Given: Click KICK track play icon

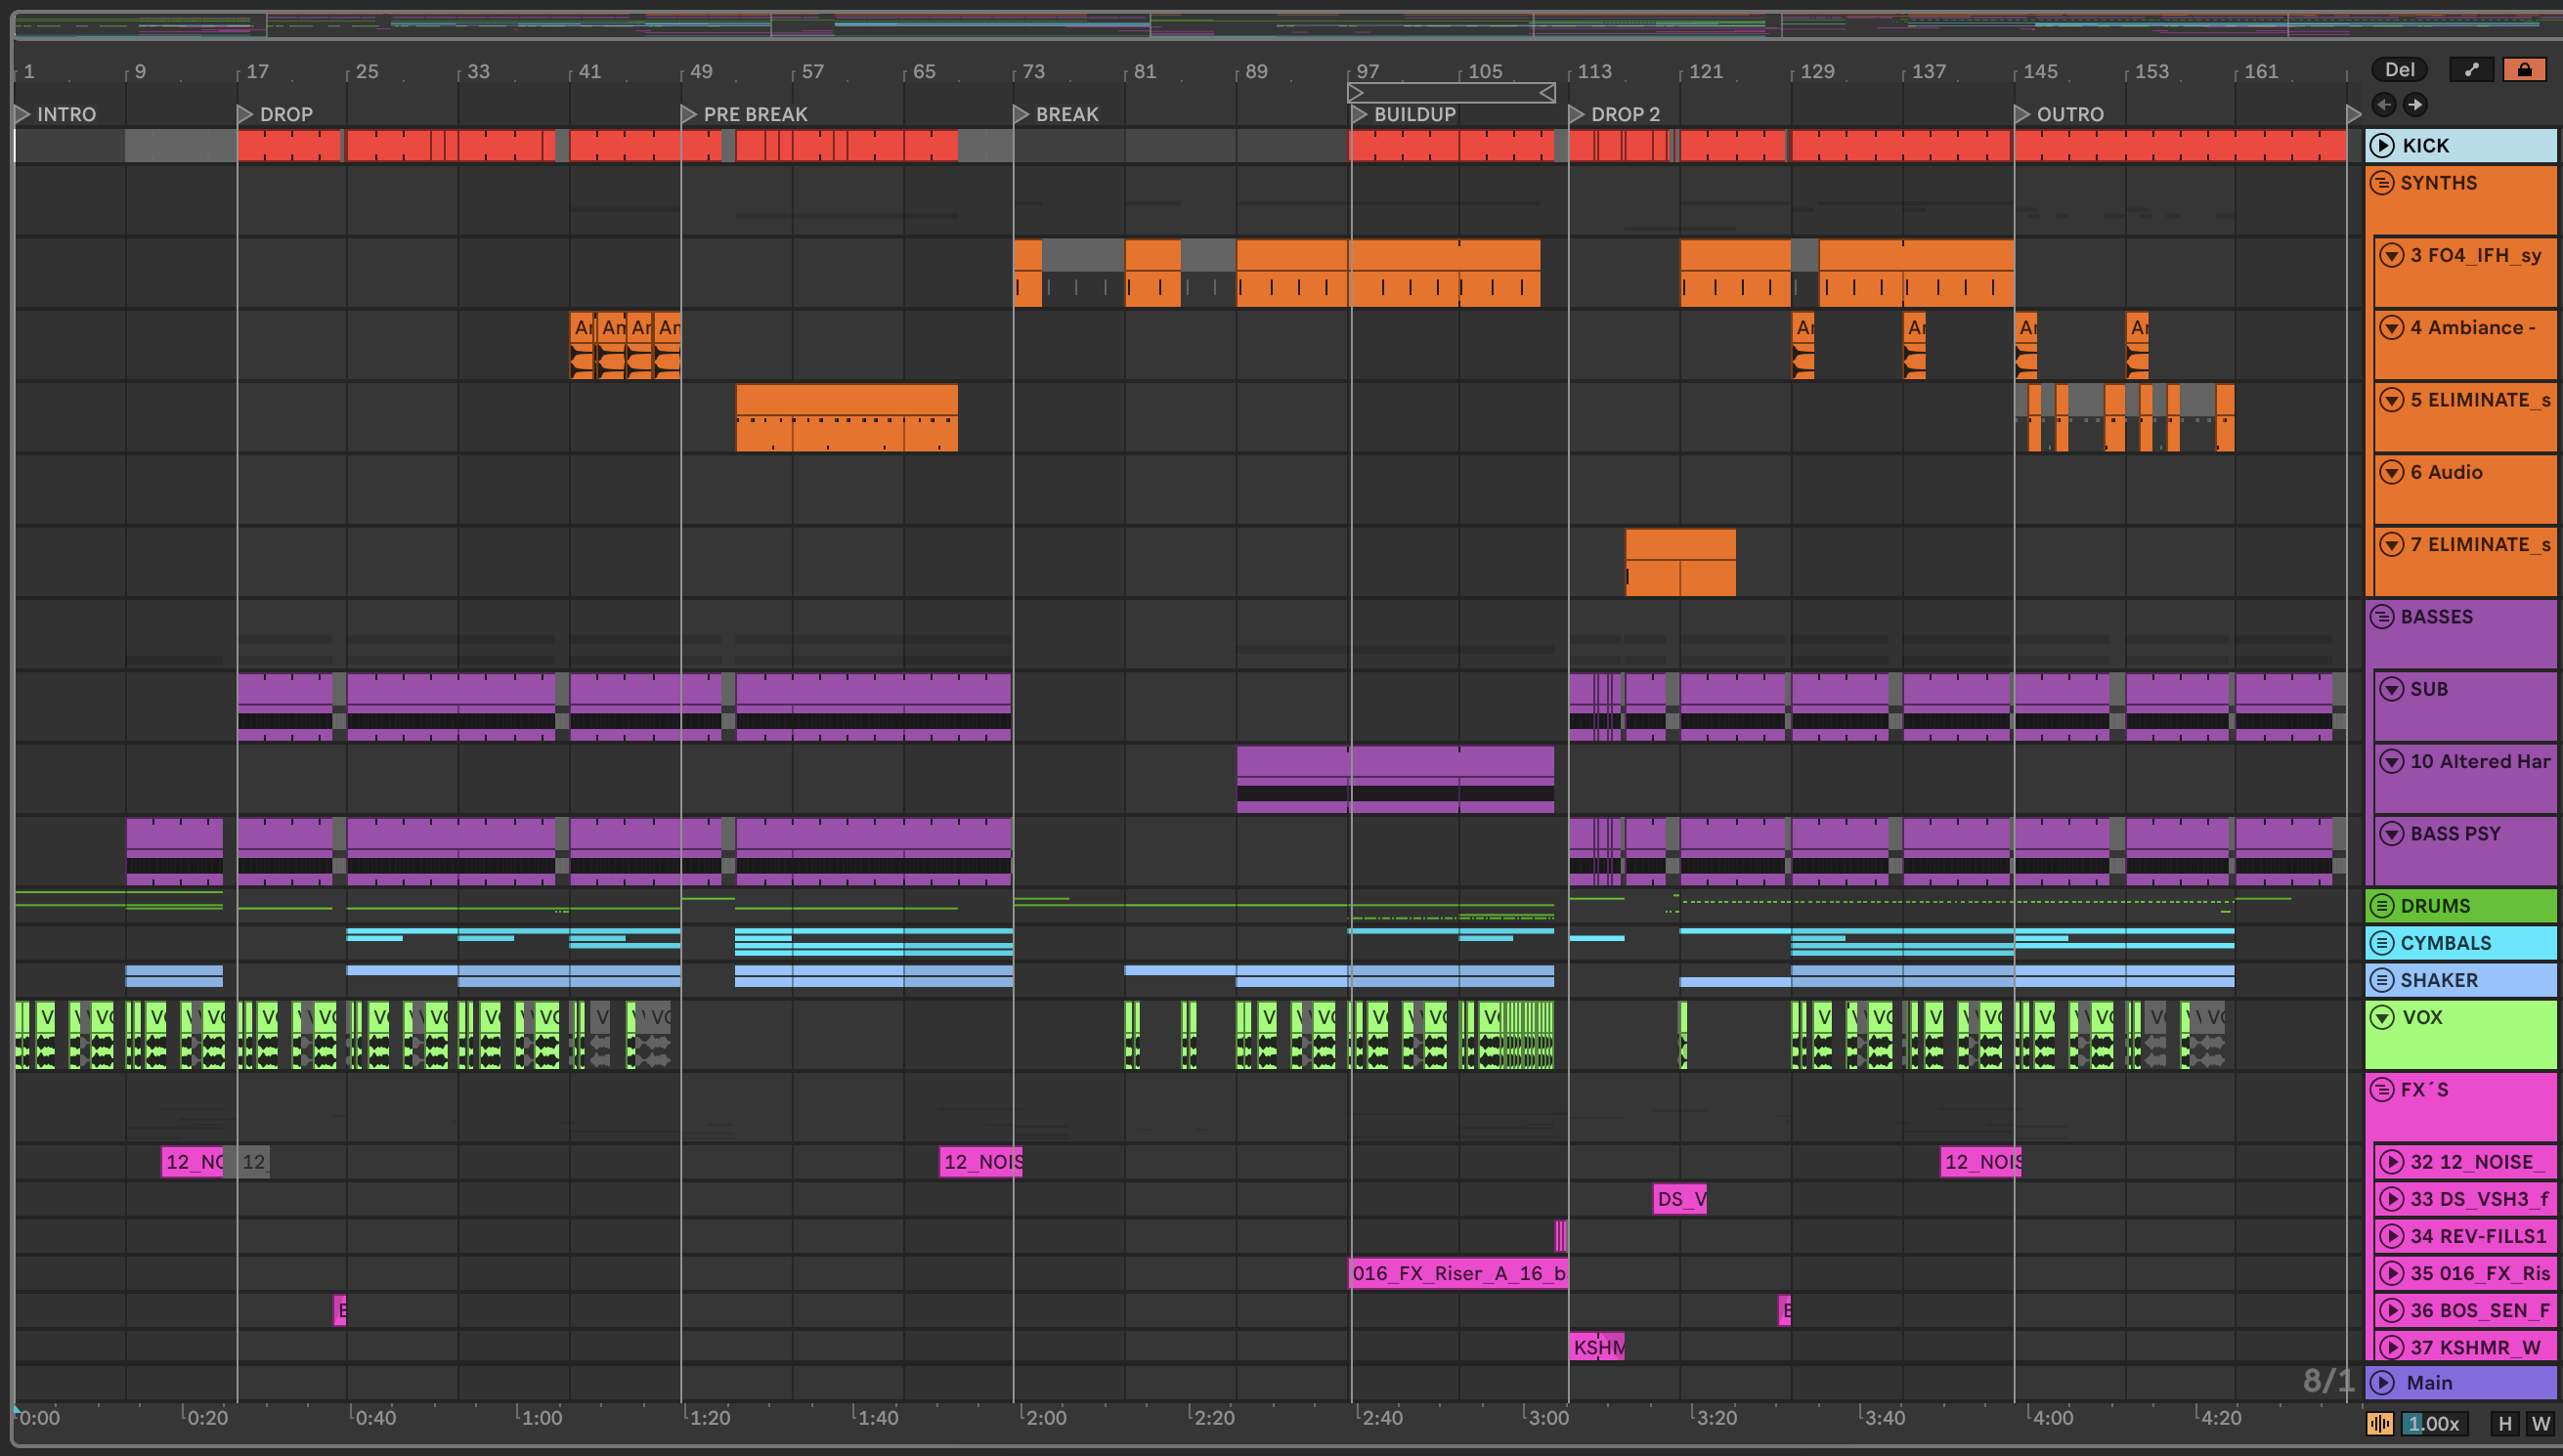Looking at the screenshot, I should click(x=2383, y=146).
